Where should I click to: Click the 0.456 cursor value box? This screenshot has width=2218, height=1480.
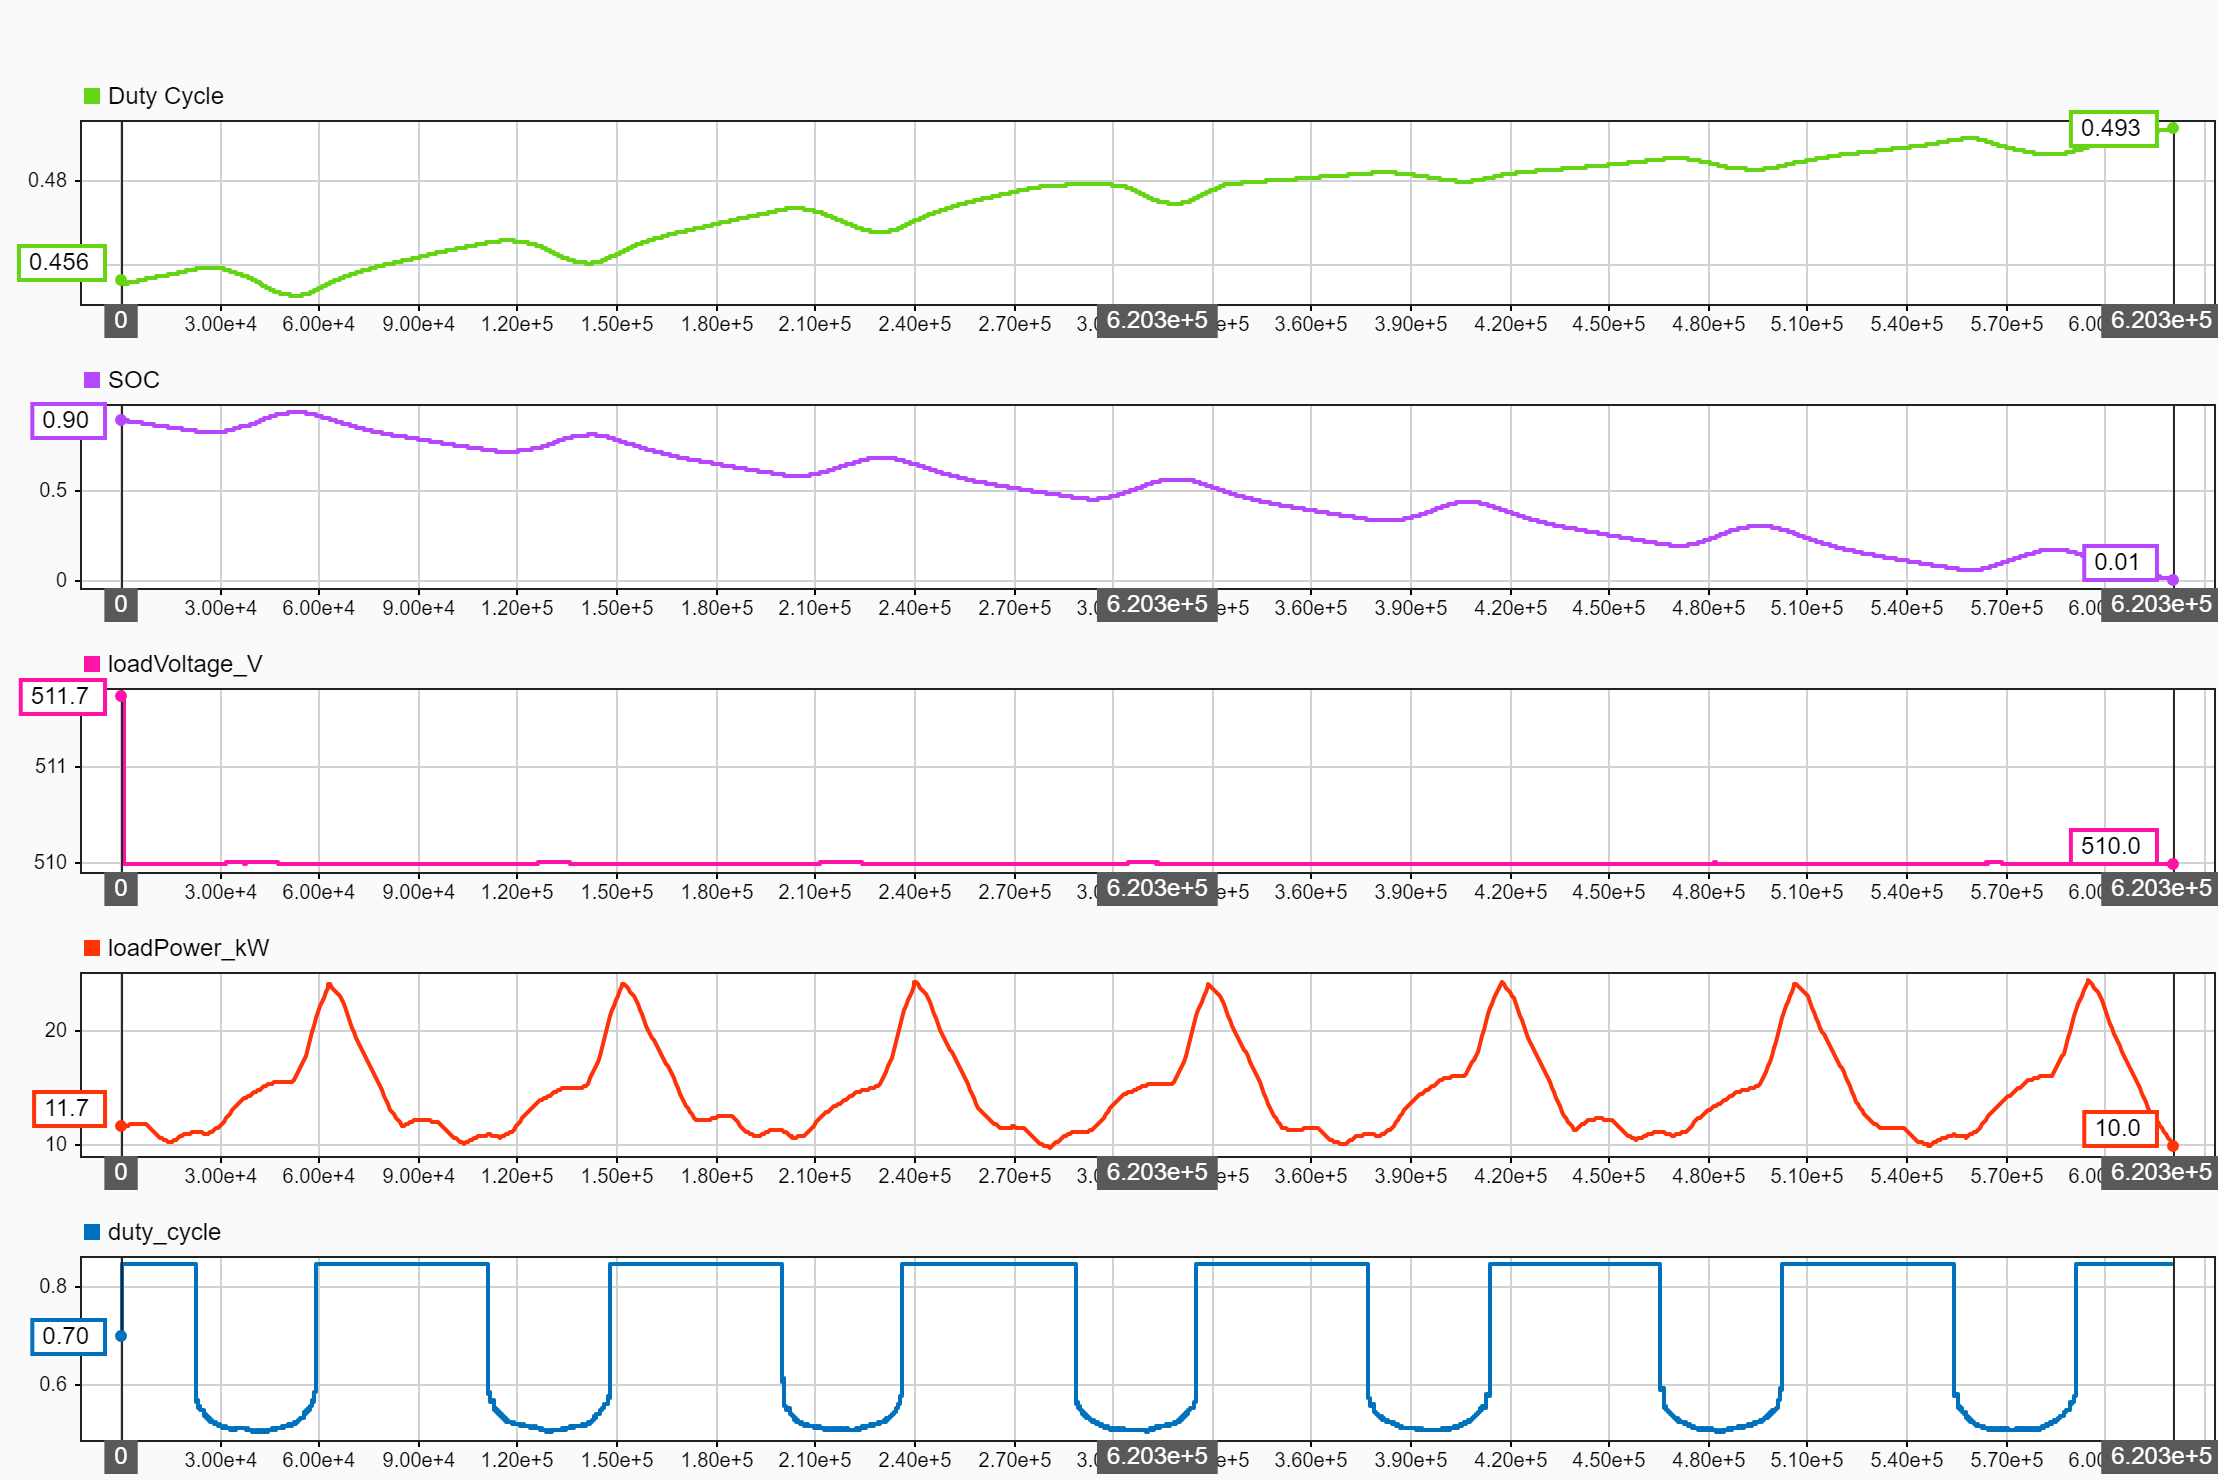(61, 262)
